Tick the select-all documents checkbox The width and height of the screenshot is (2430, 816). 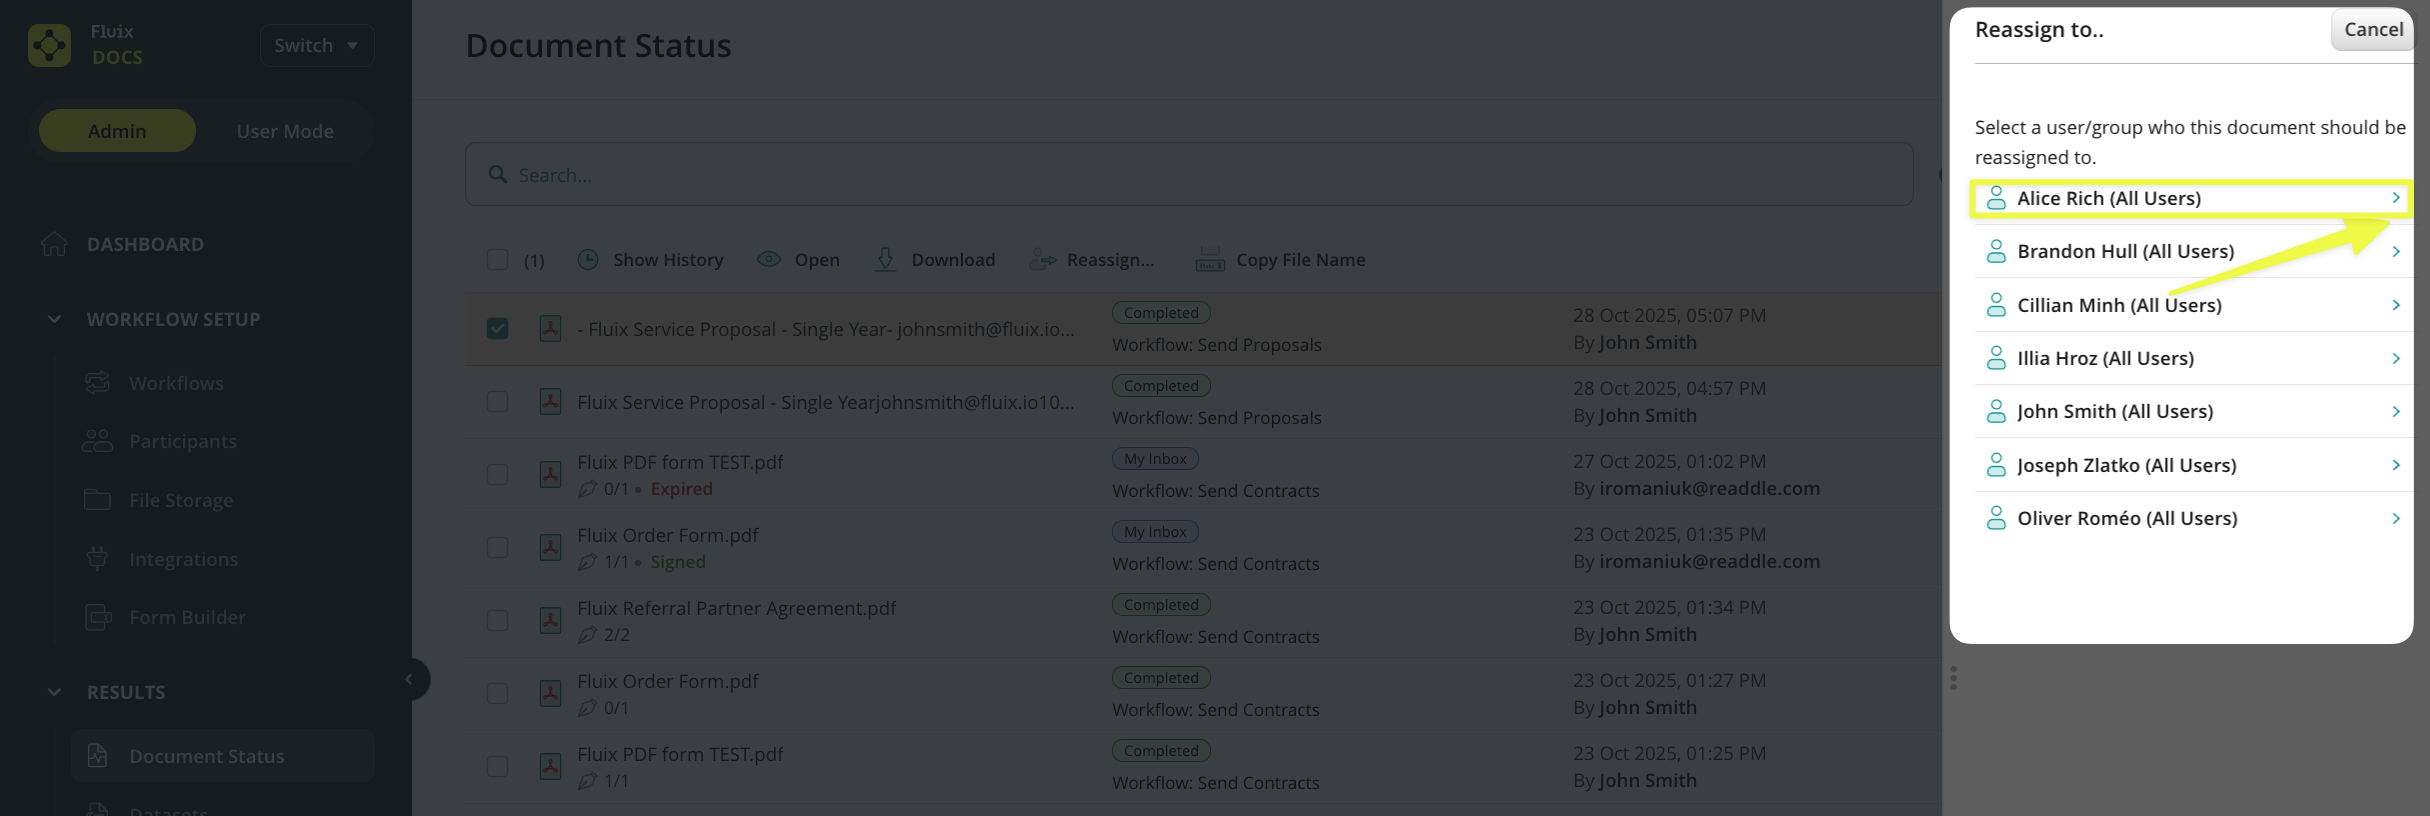point(497,260)
